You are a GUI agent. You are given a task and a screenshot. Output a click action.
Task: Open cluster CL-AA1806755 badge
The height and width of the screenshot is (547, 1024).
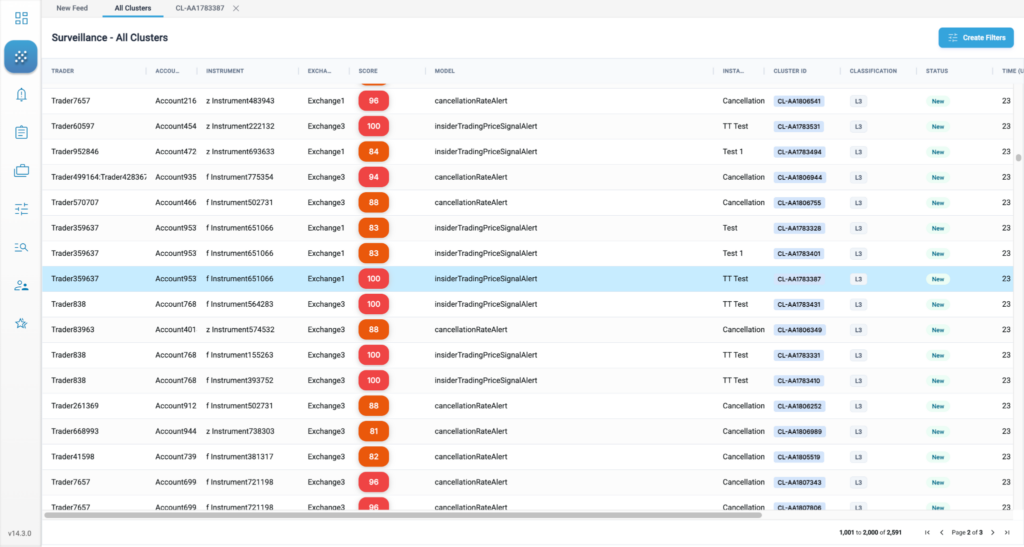(x=799, y=203)
